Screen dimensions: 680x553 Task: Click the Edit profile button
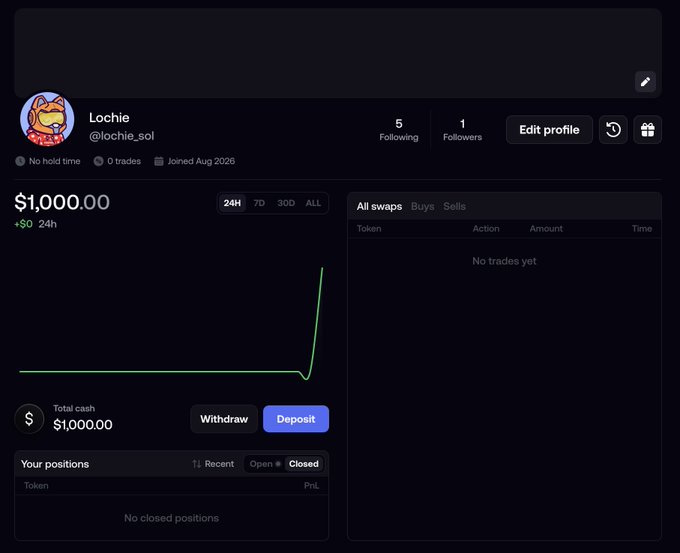click(549, 130)
